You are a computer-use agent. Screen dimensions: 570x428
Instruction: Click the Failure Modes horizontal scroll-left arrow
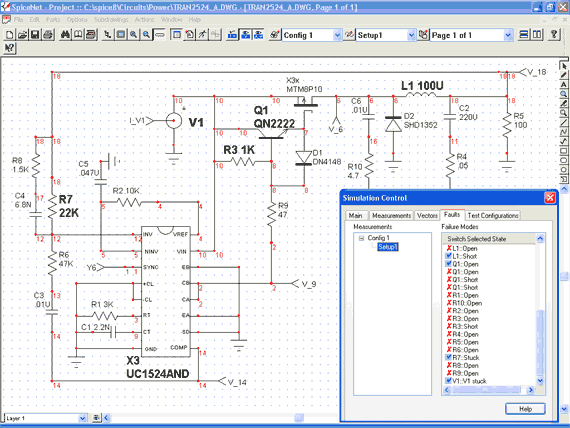point(447,390)
